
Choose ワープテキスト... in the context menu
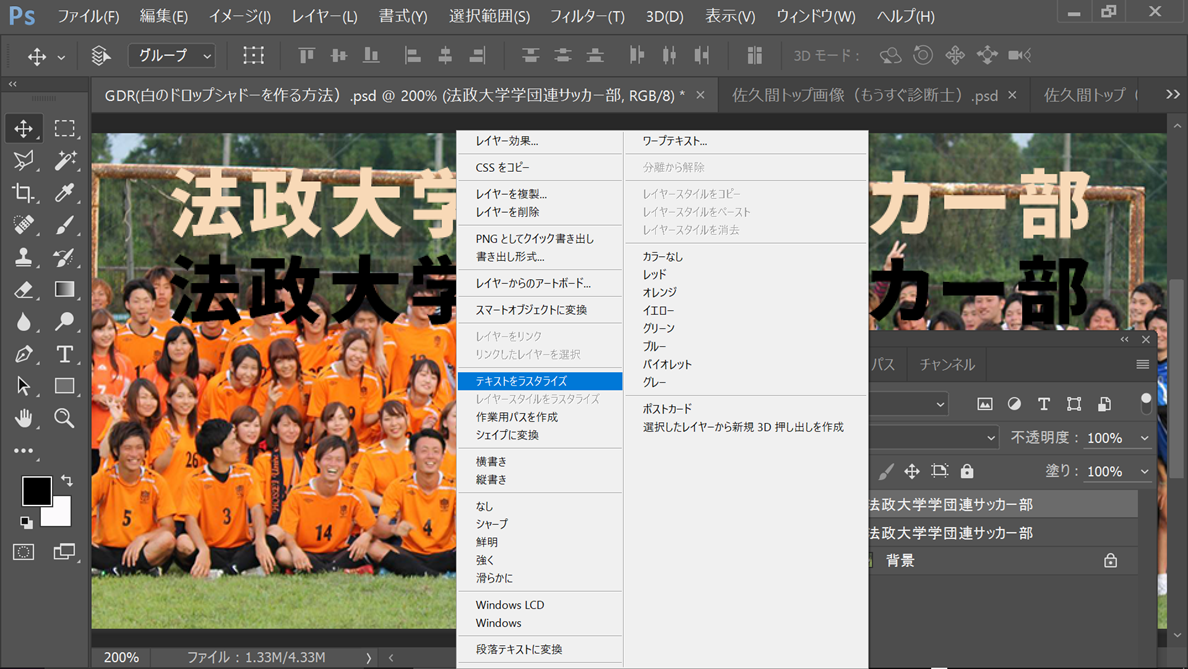click(746, 141)
